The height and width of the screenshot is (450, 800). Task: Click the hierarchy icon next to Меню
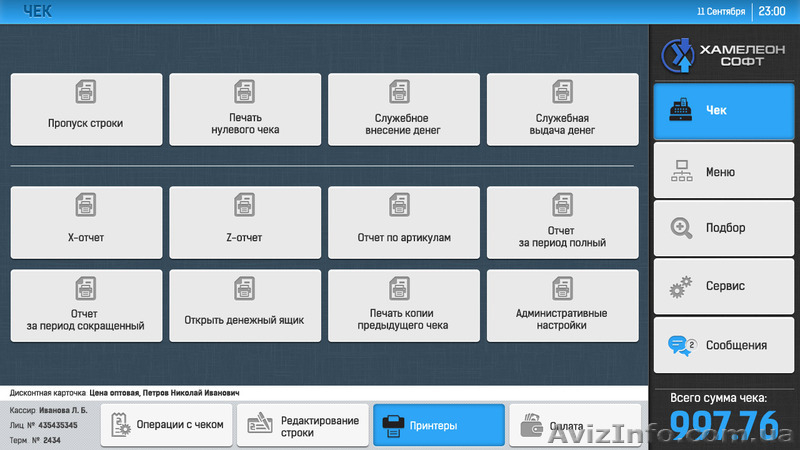(681, 171)
